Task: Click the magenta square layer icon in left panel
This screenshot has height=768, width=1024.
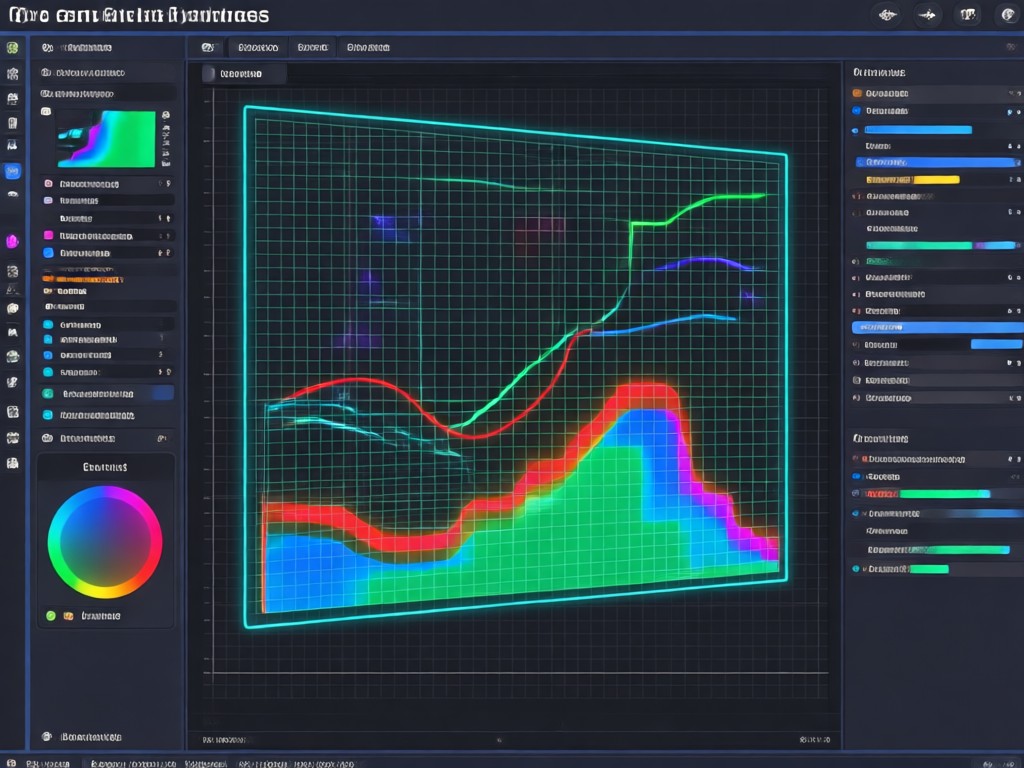Action: coord(48,235)
